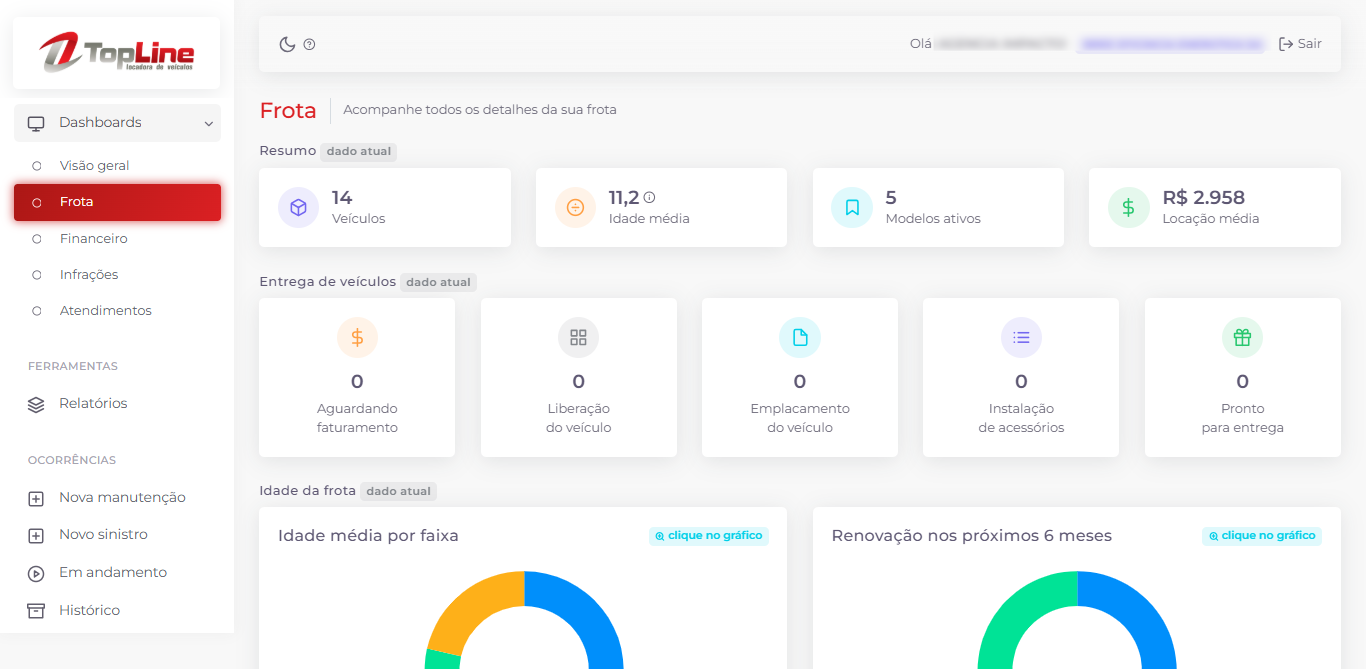Click the Histórico archive icon

click(36, 611)
